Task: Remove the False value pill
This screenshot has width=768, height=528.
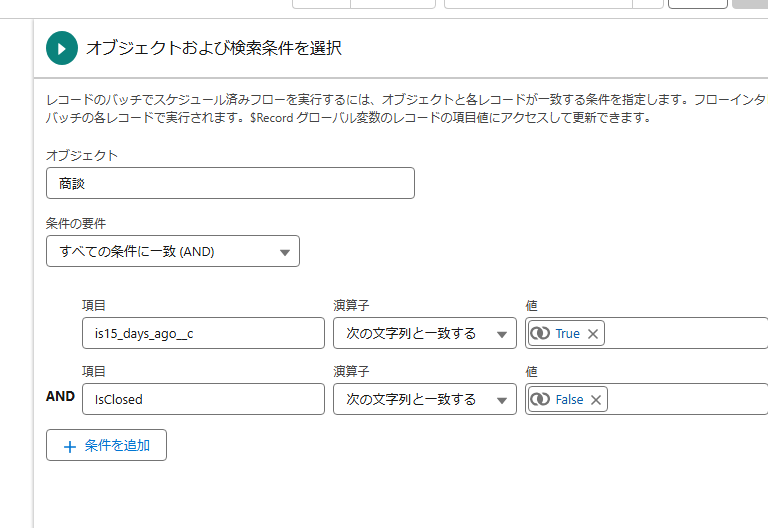Action: click(x=596, y=400)
